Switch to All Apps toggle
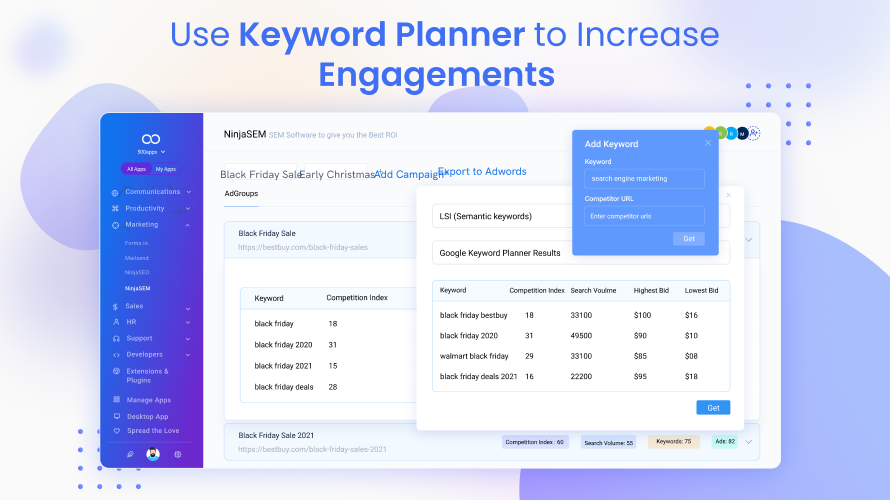 coord(136,169)
